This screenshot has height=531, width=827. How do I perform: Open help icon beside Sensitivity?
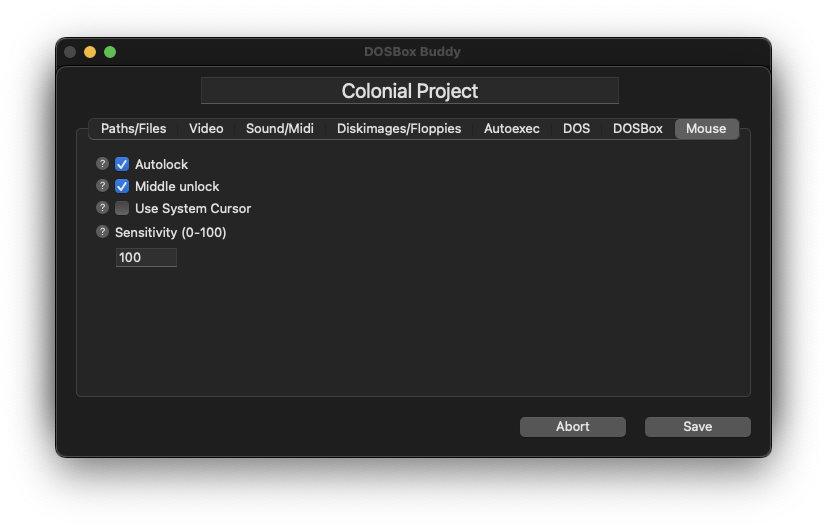point(102,231)
